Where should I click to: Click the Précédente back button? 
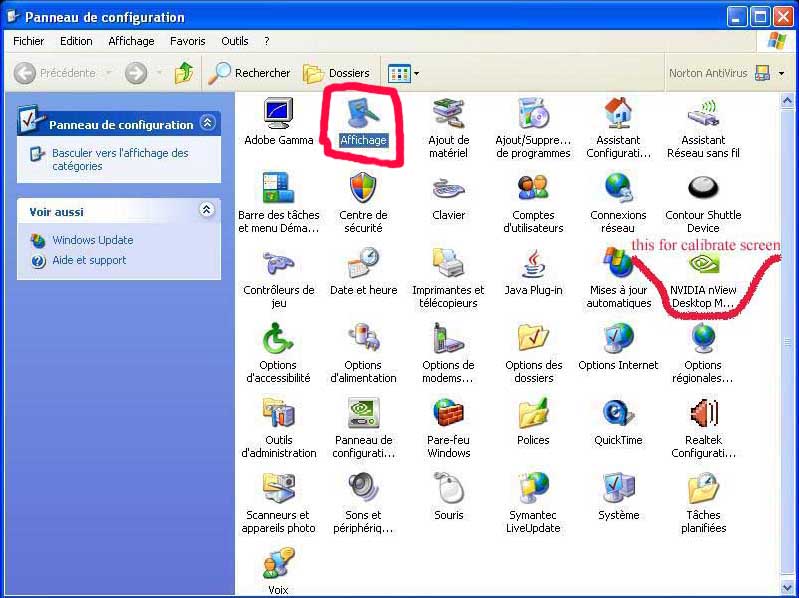(x=55, y=73)
